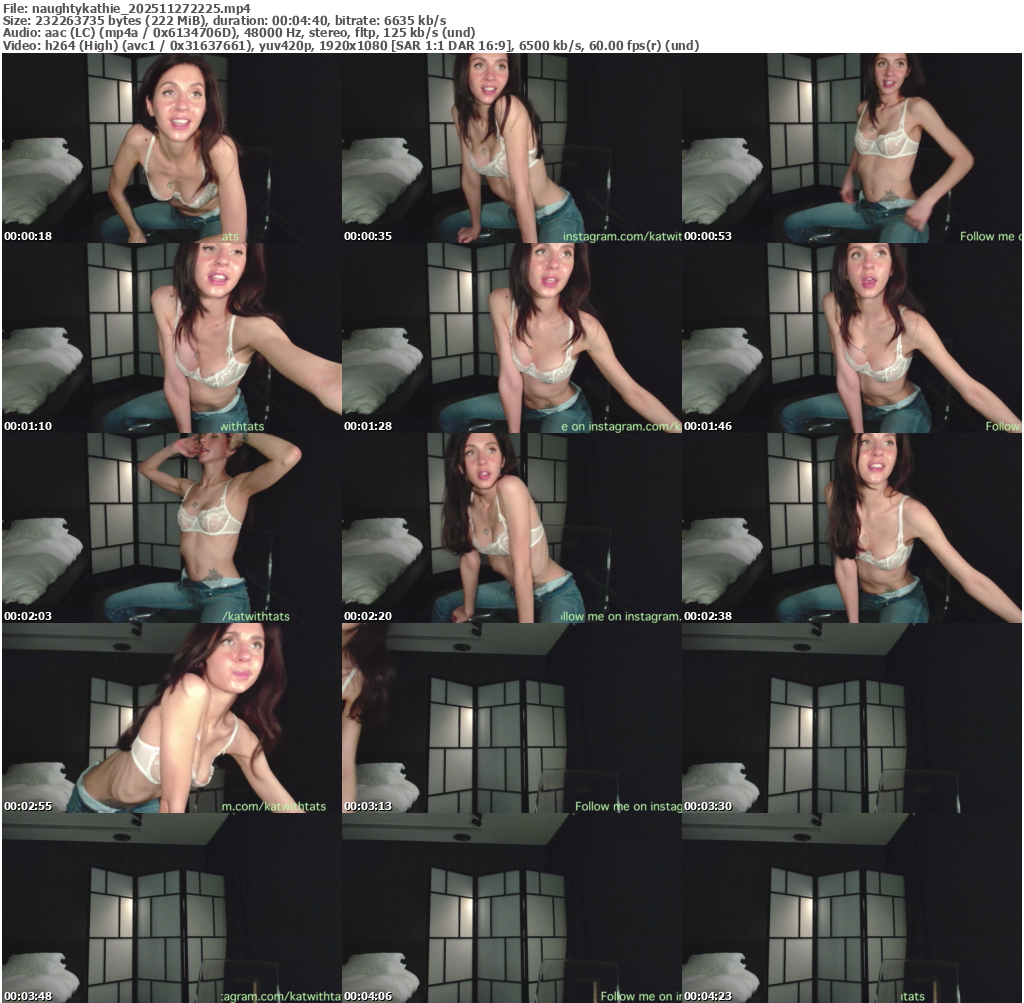Pick the thumbnail marked 00:02:20
1024x1003 pixels.
pyautogui.click(x=511, y=528)
